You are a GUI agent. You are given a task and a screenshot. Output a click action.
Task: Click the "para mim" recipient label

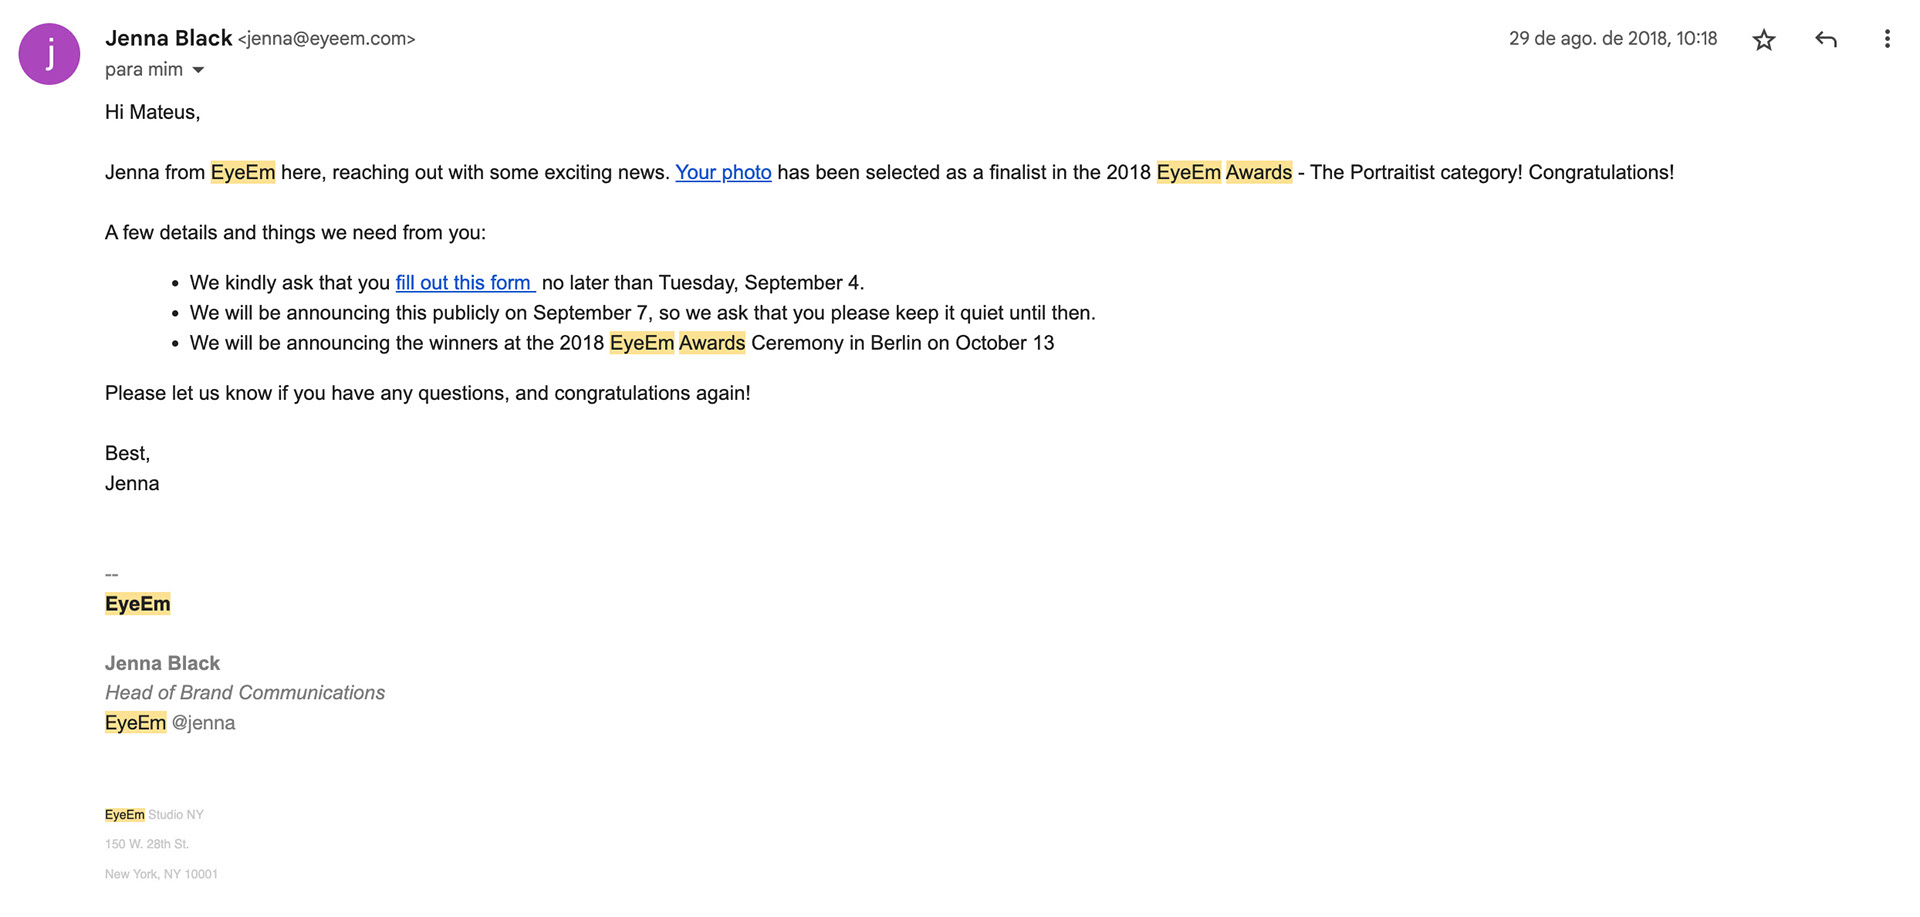click(143, 70)
